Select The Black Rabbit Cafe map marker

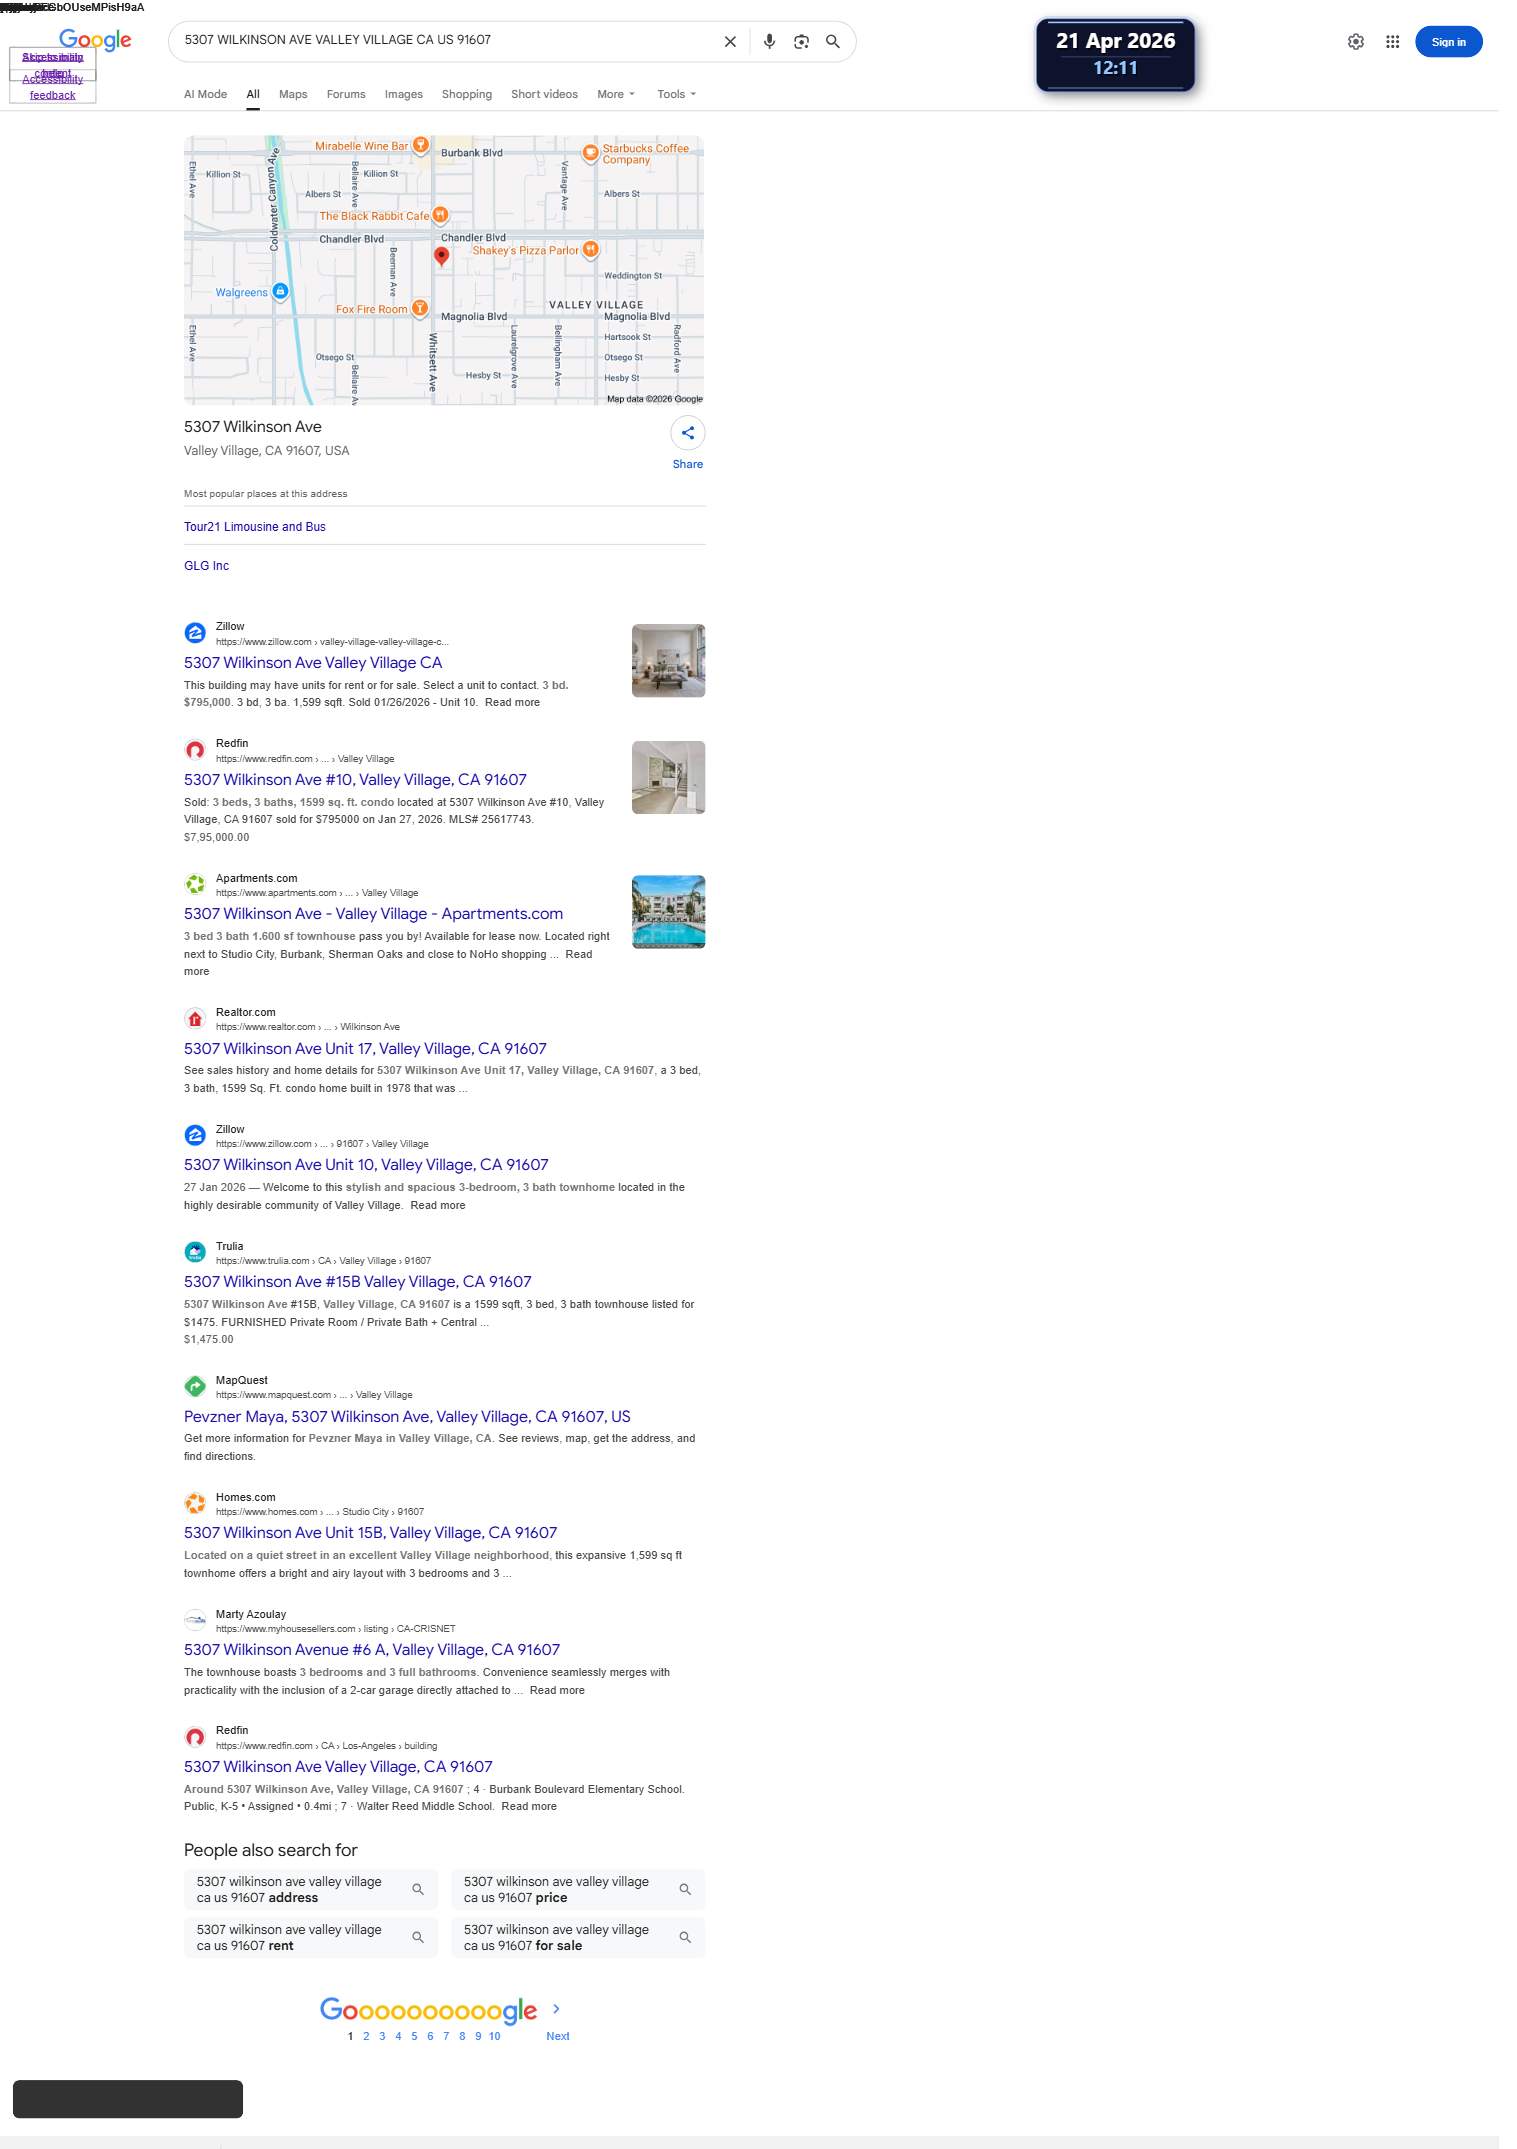coord(441,215)
